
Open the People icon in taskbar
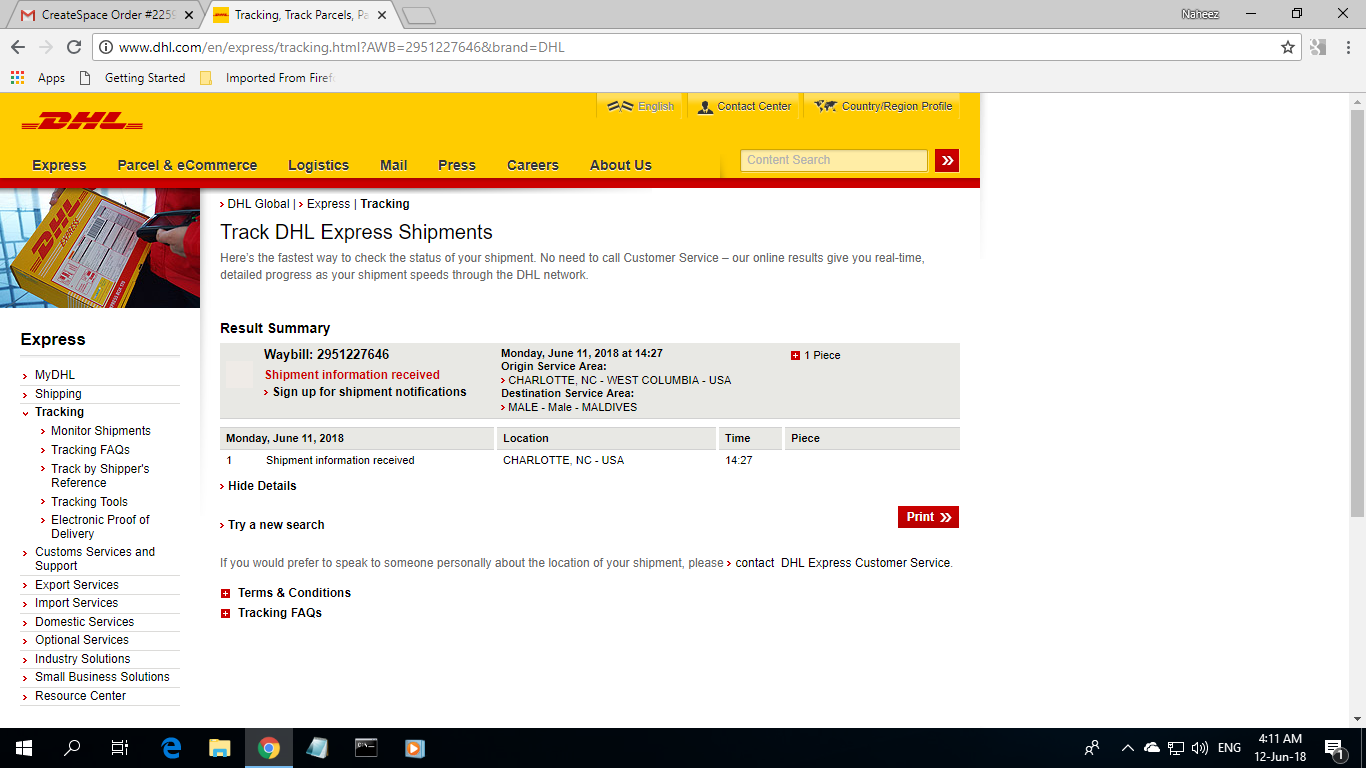click(1092, 748)
